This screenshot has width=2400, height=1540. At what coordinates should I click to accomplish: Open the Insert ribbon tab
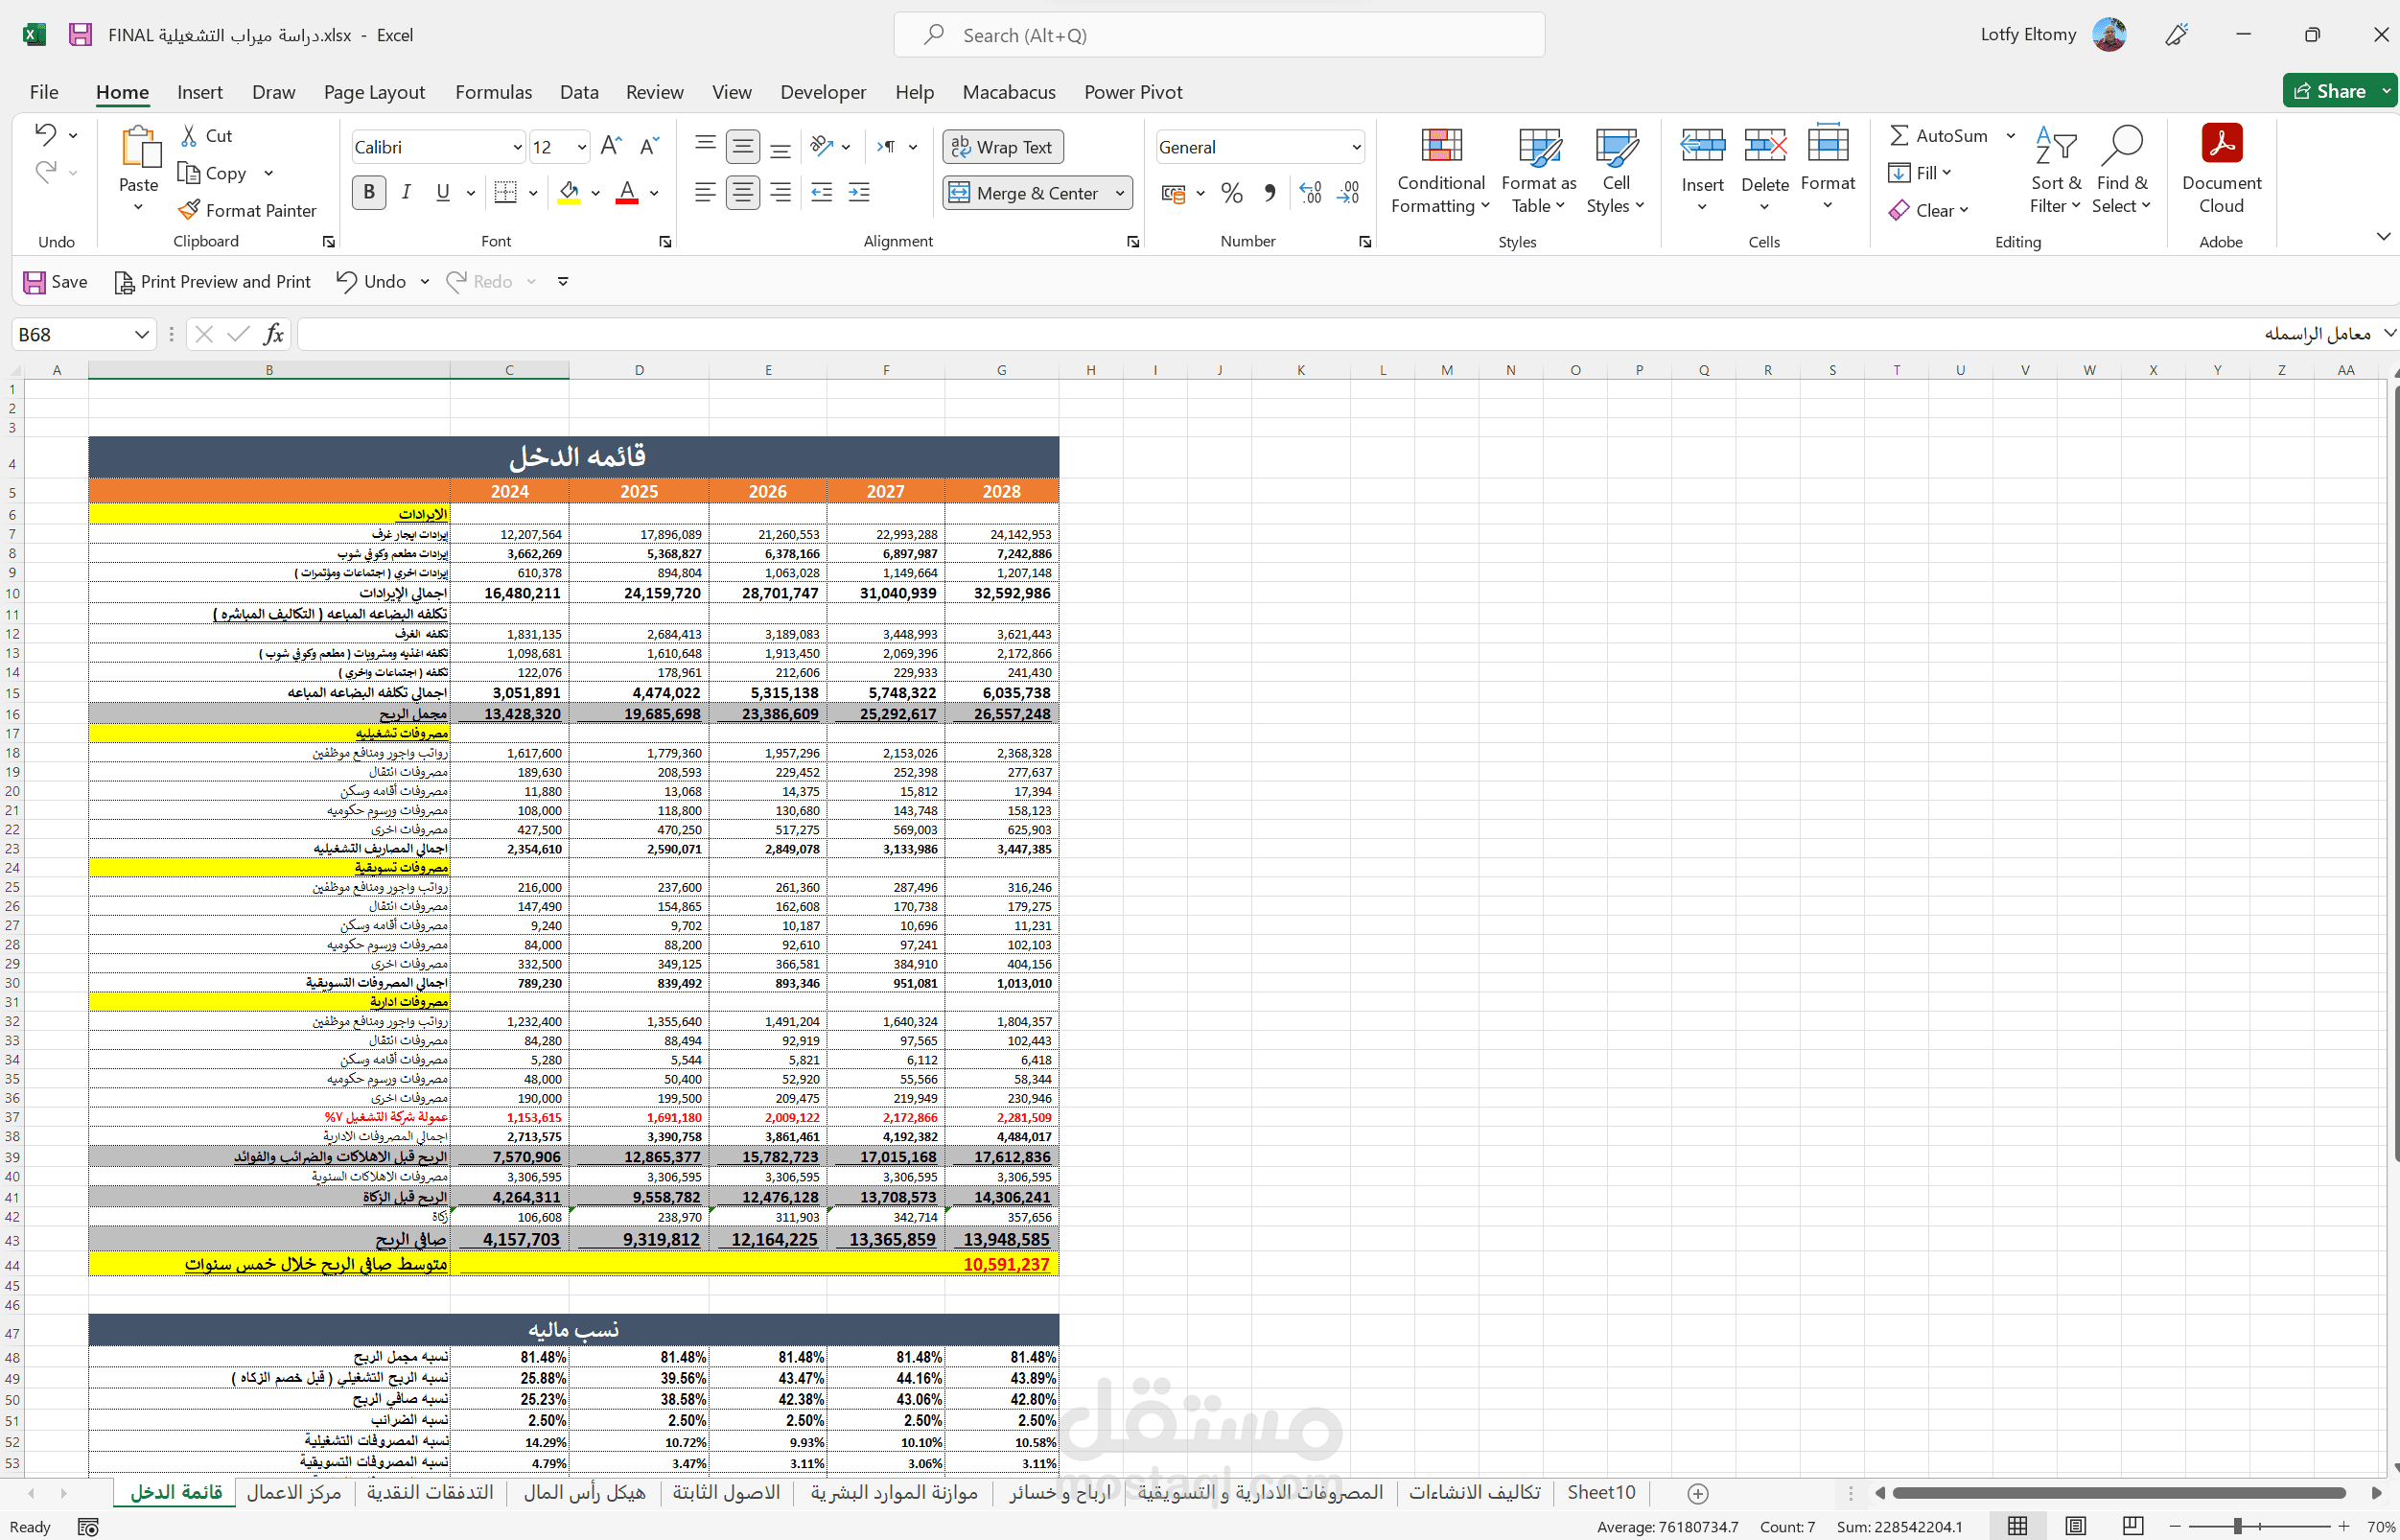point(200,92)
